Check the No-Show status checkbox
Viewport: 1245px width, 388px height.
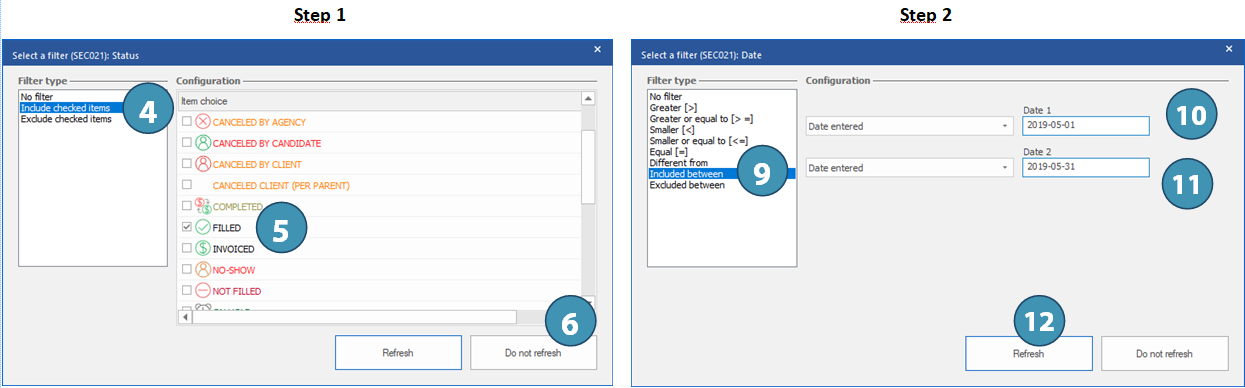pos(187,270)
